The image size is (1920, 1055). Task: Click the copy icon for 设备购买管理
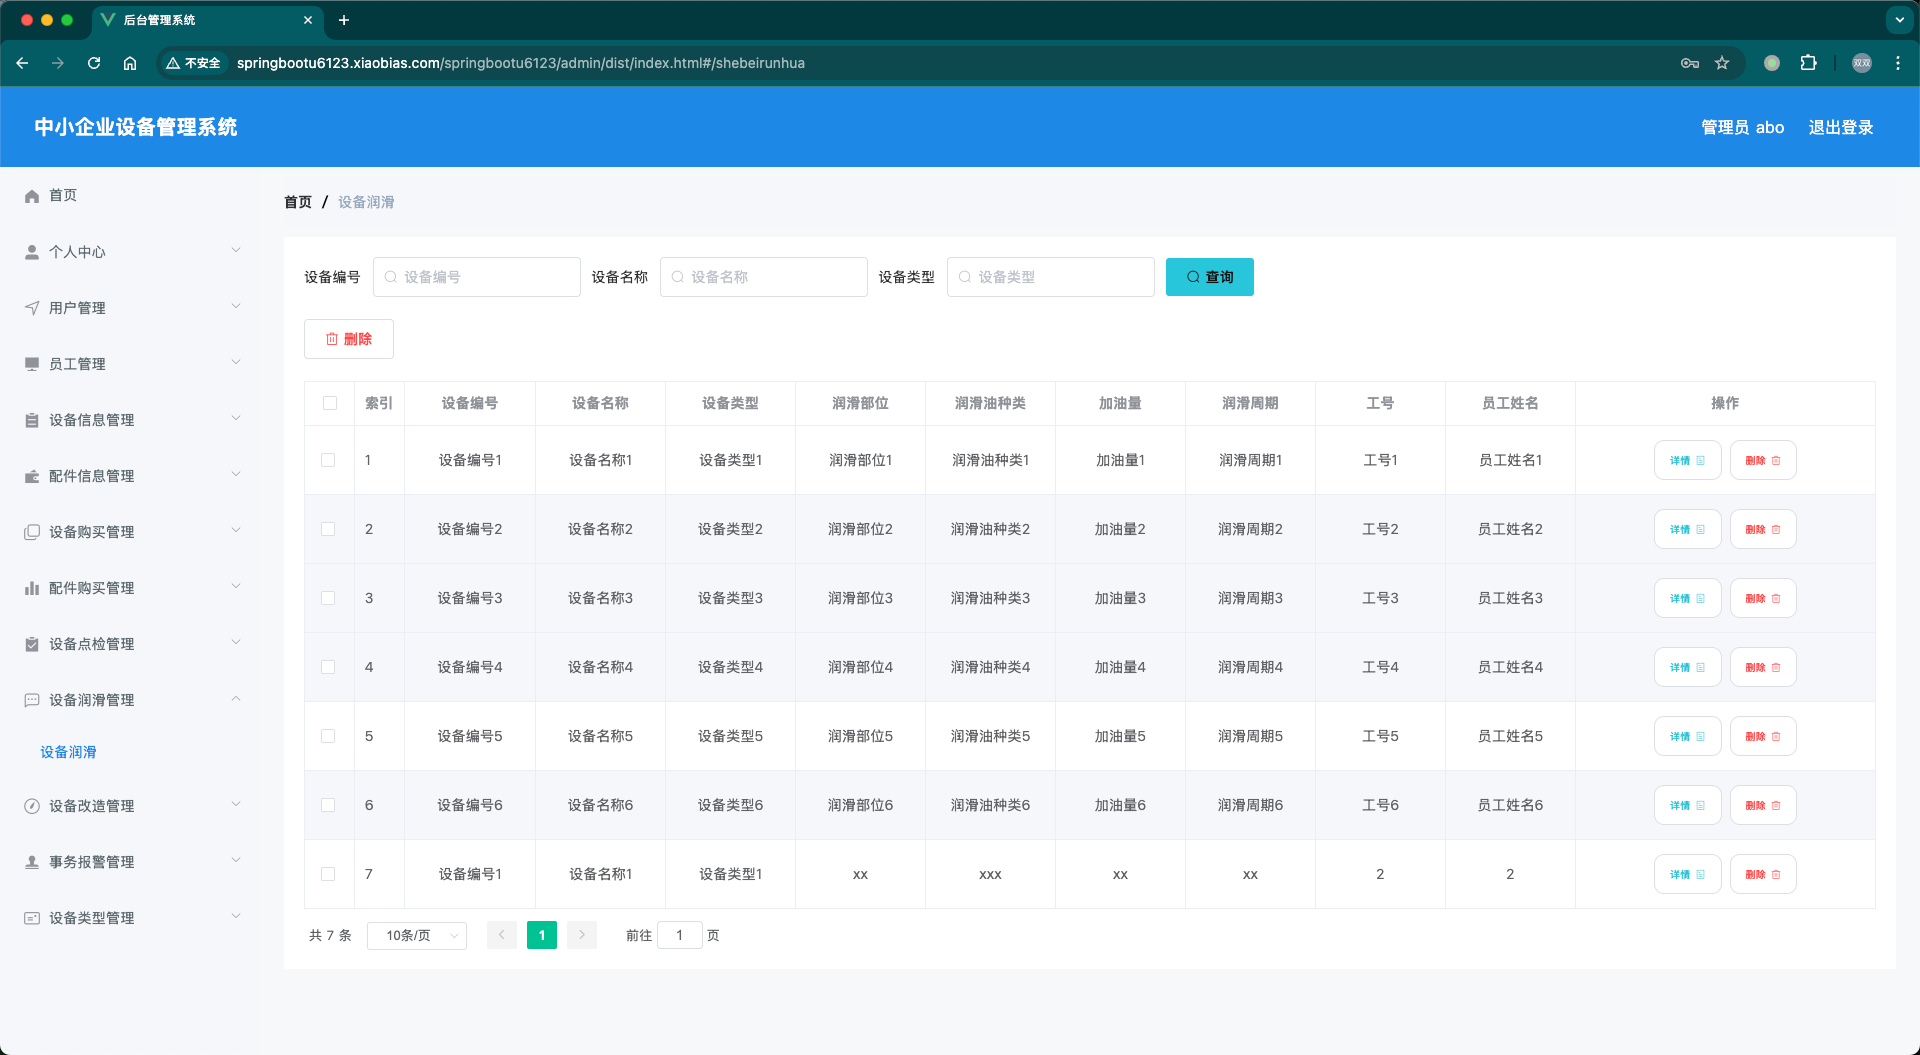coord(32,532)
